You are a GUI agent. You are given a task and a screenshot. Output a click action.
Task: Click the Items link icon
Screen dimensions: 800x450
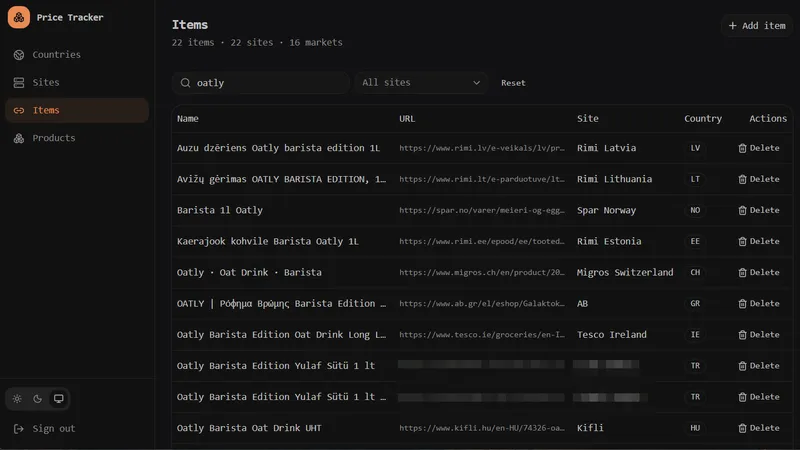pyautogui.click(x=19, y=110)
